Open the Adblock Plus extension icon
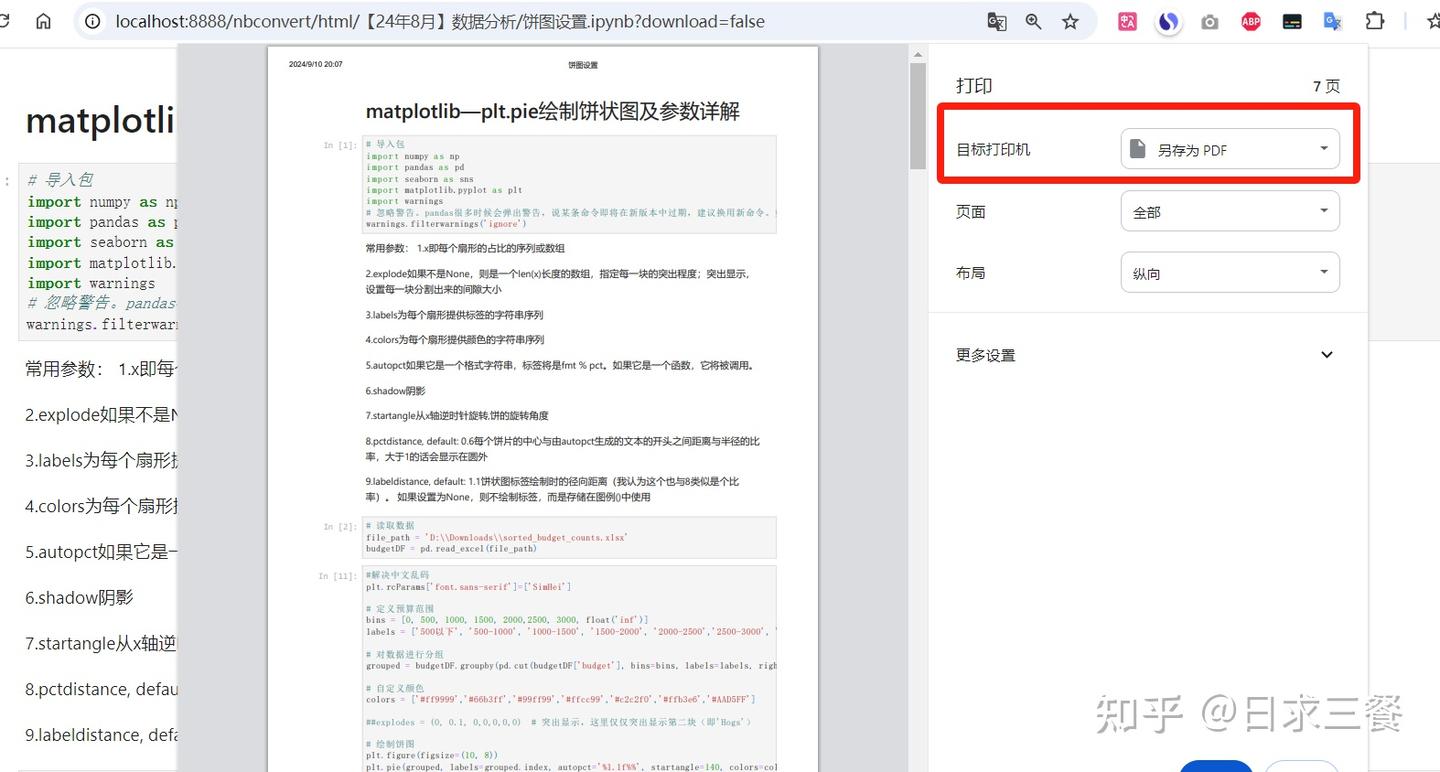Screen dimensions: 1440x772 [1250, 21]
